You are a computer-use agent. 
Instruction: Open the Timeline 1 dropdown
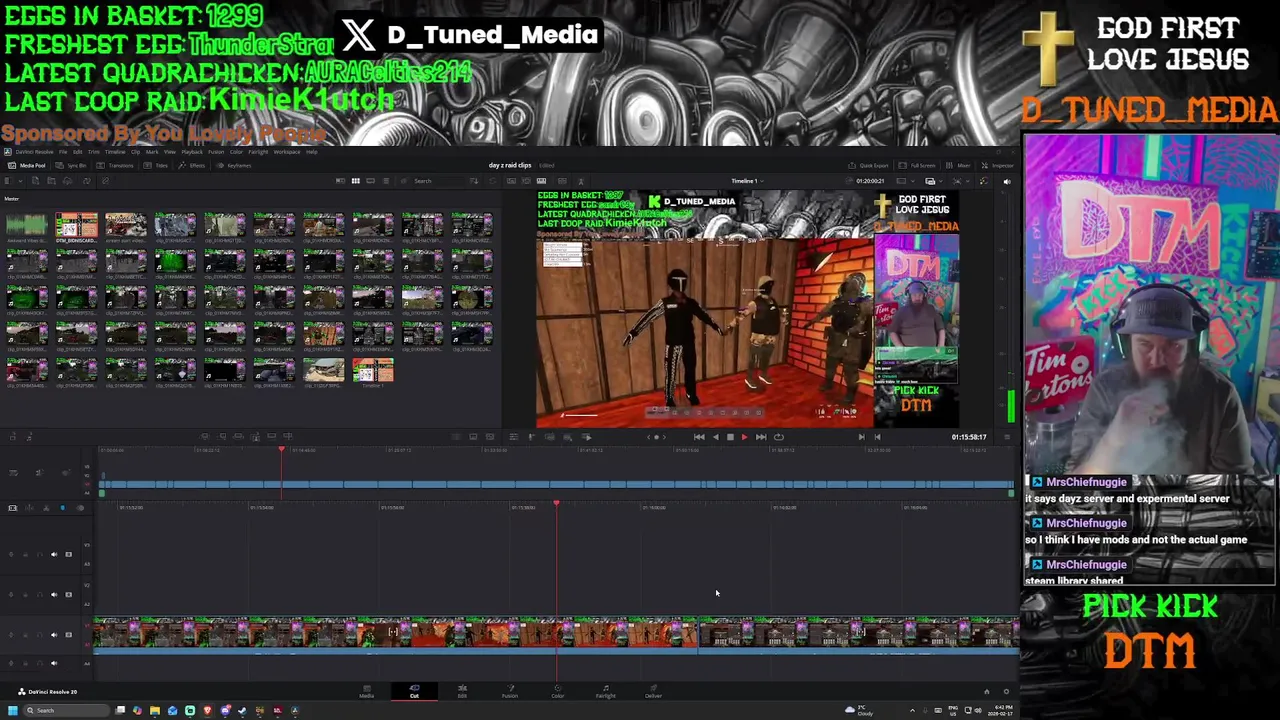point(747,181)
